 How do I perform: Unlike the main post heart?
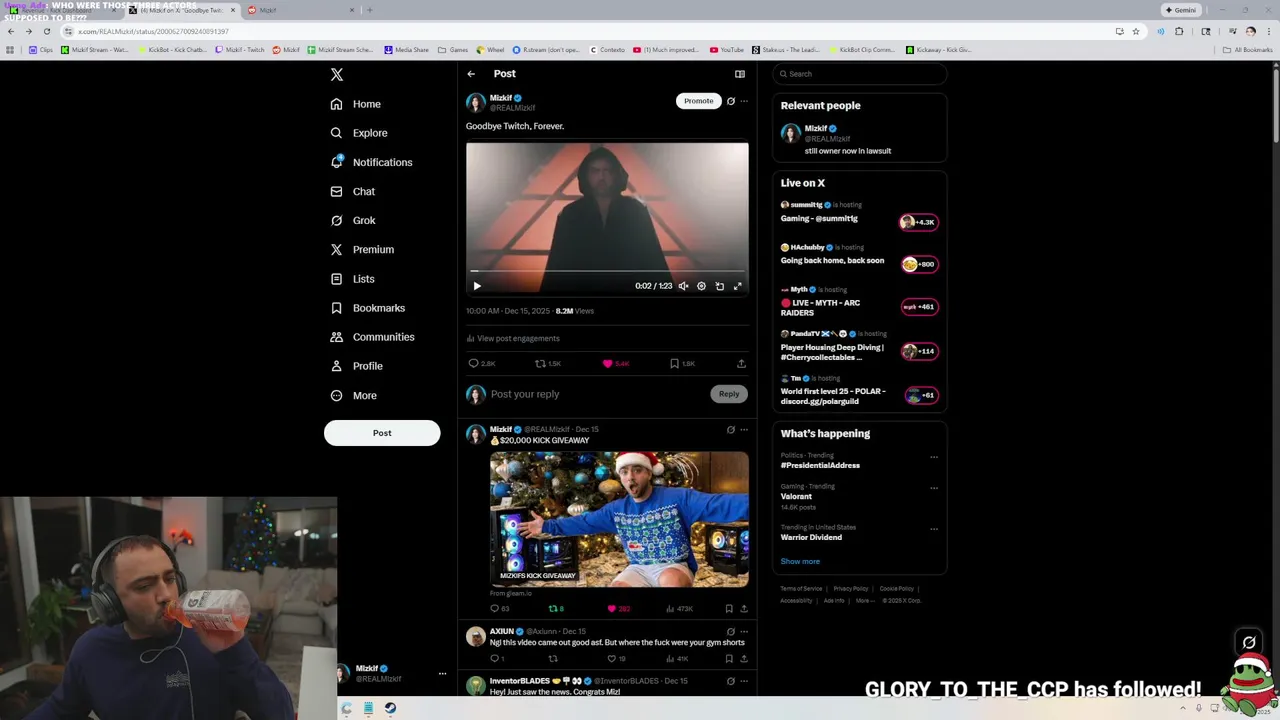click(607, 364)
